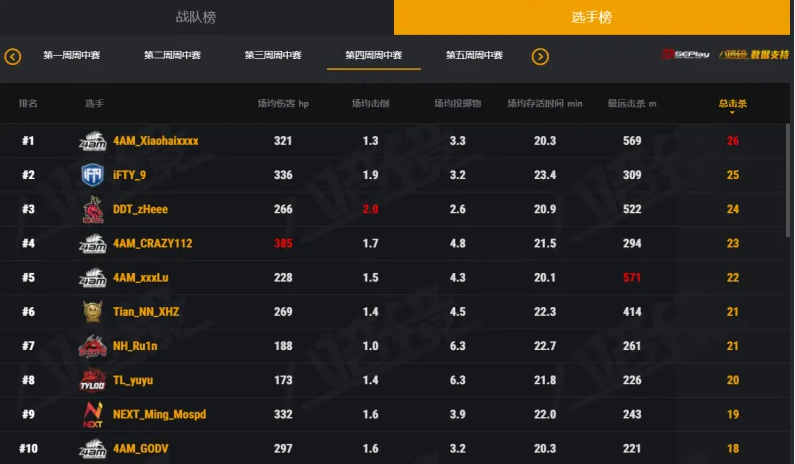
Task: Open player 4AM_xxxLu
Action: pyautogui.click(x=140, y=278)
